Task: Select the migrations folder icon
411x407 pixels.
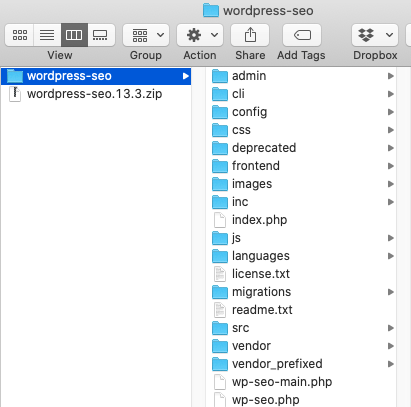Action: click(220, 292)
